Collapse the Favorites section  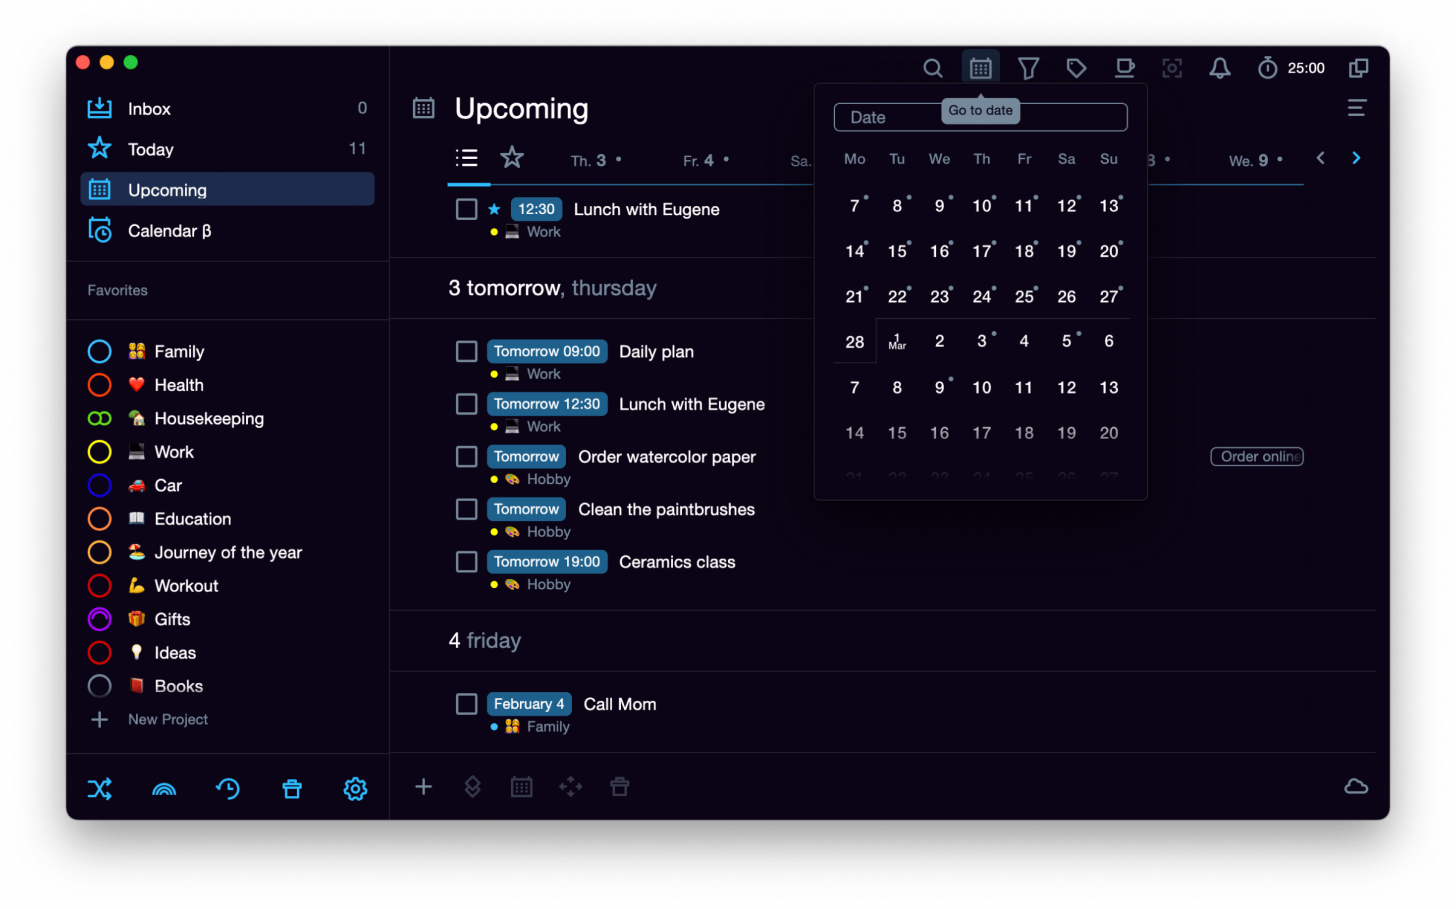[x=117, y=290]
